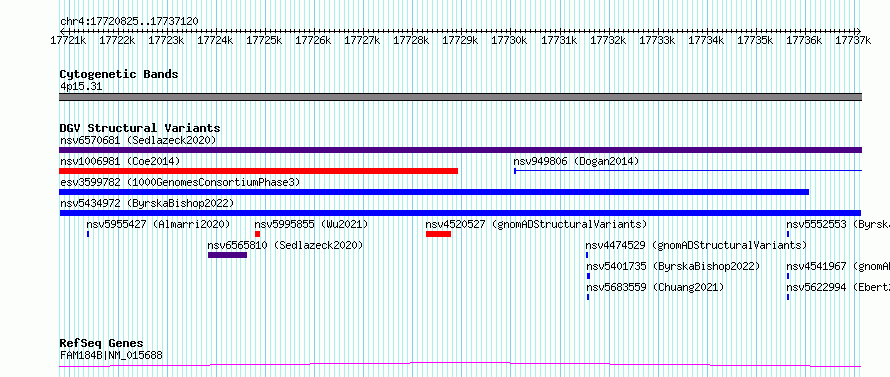Screen dimensions: 890x377
Task: Click the 4p15.31 band label
Action: point(81,86)
